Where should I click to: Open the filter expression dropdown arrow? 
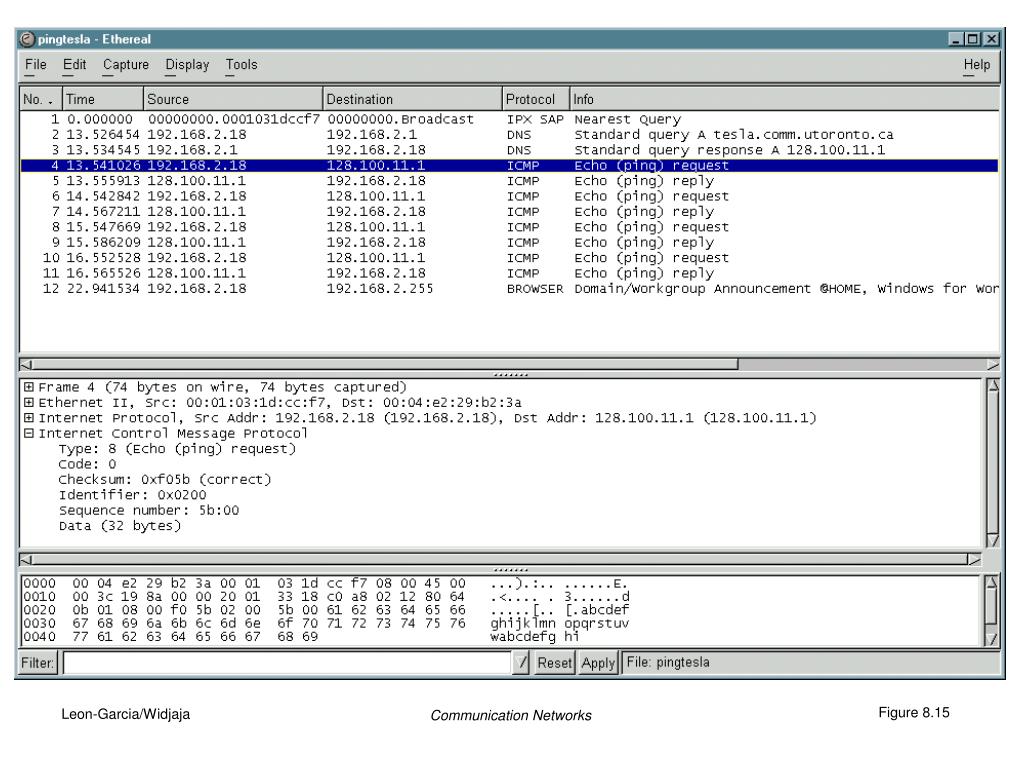click(521, 663)
